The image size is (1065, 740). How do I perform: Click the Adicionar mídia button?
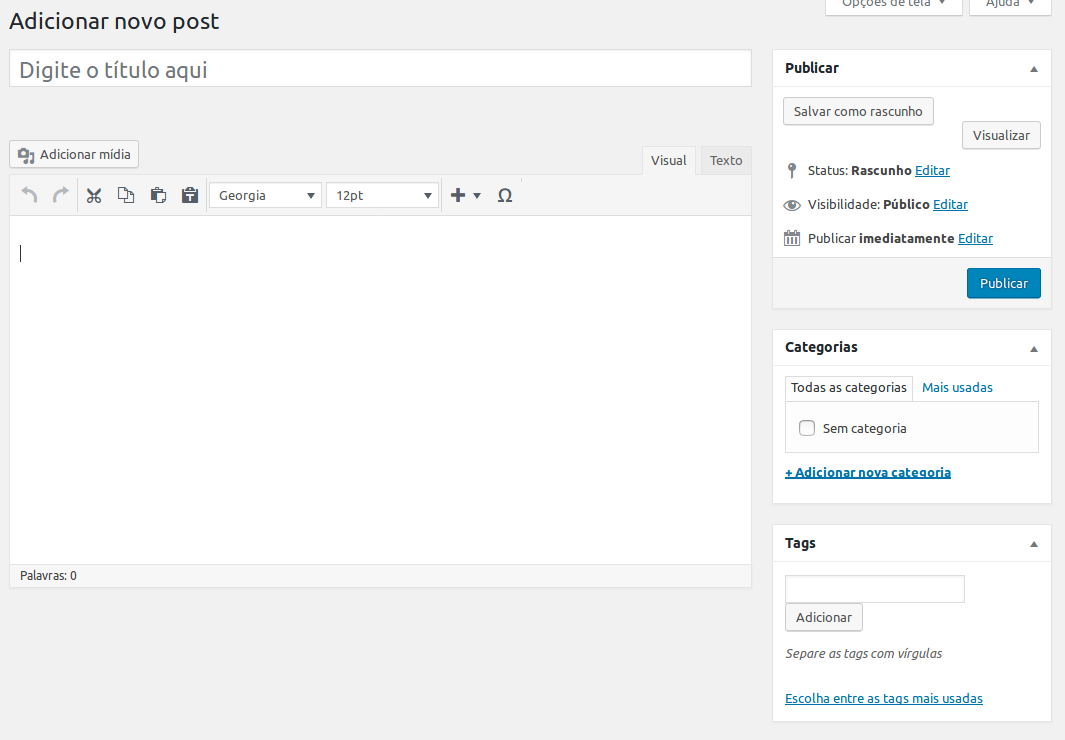75,155
